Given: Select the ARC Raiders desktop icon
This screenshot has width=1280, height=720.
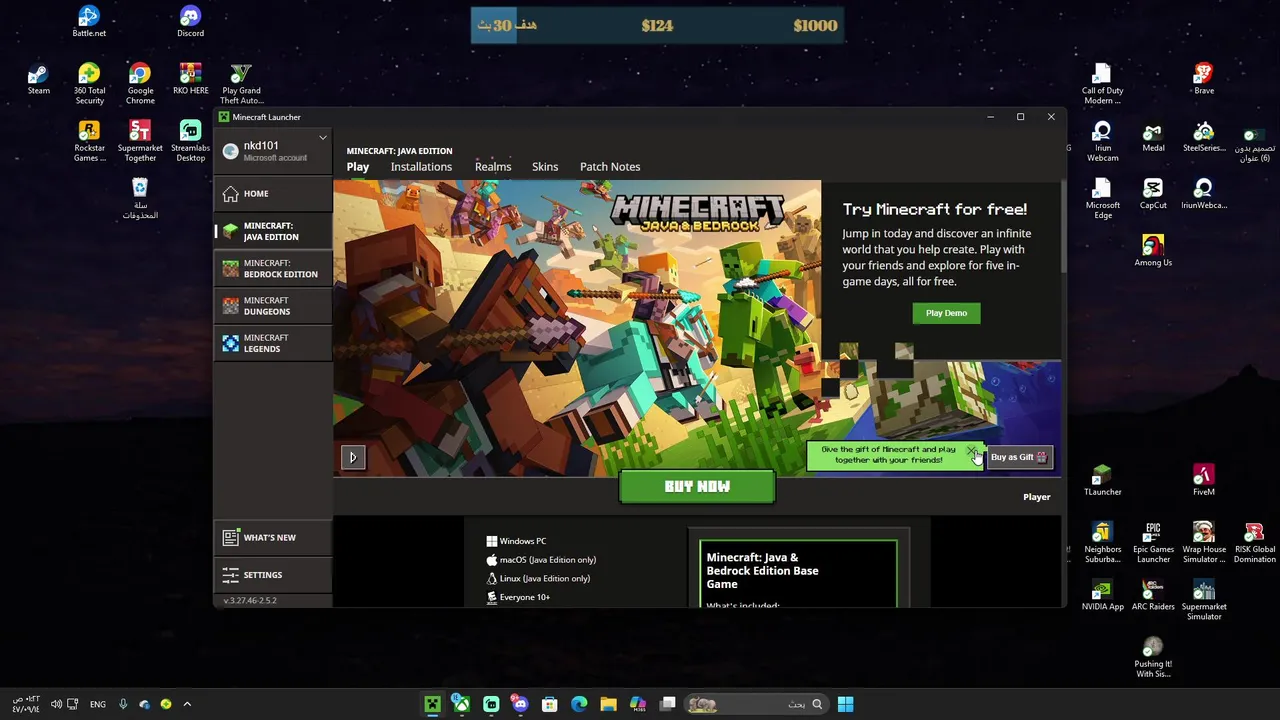Looking at the screenshot, I should click(1153, 594).
